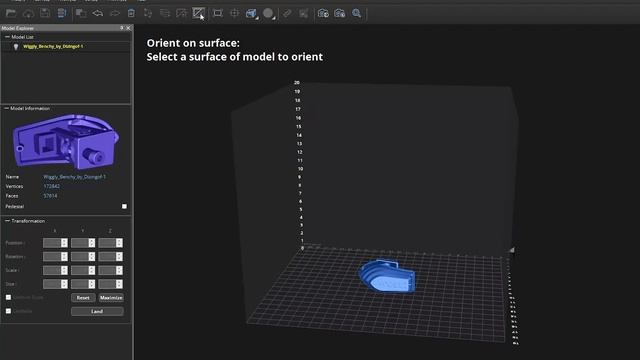Toggle the checkbox left of Land button
The image size is (640, 360).
coord(9,311)
